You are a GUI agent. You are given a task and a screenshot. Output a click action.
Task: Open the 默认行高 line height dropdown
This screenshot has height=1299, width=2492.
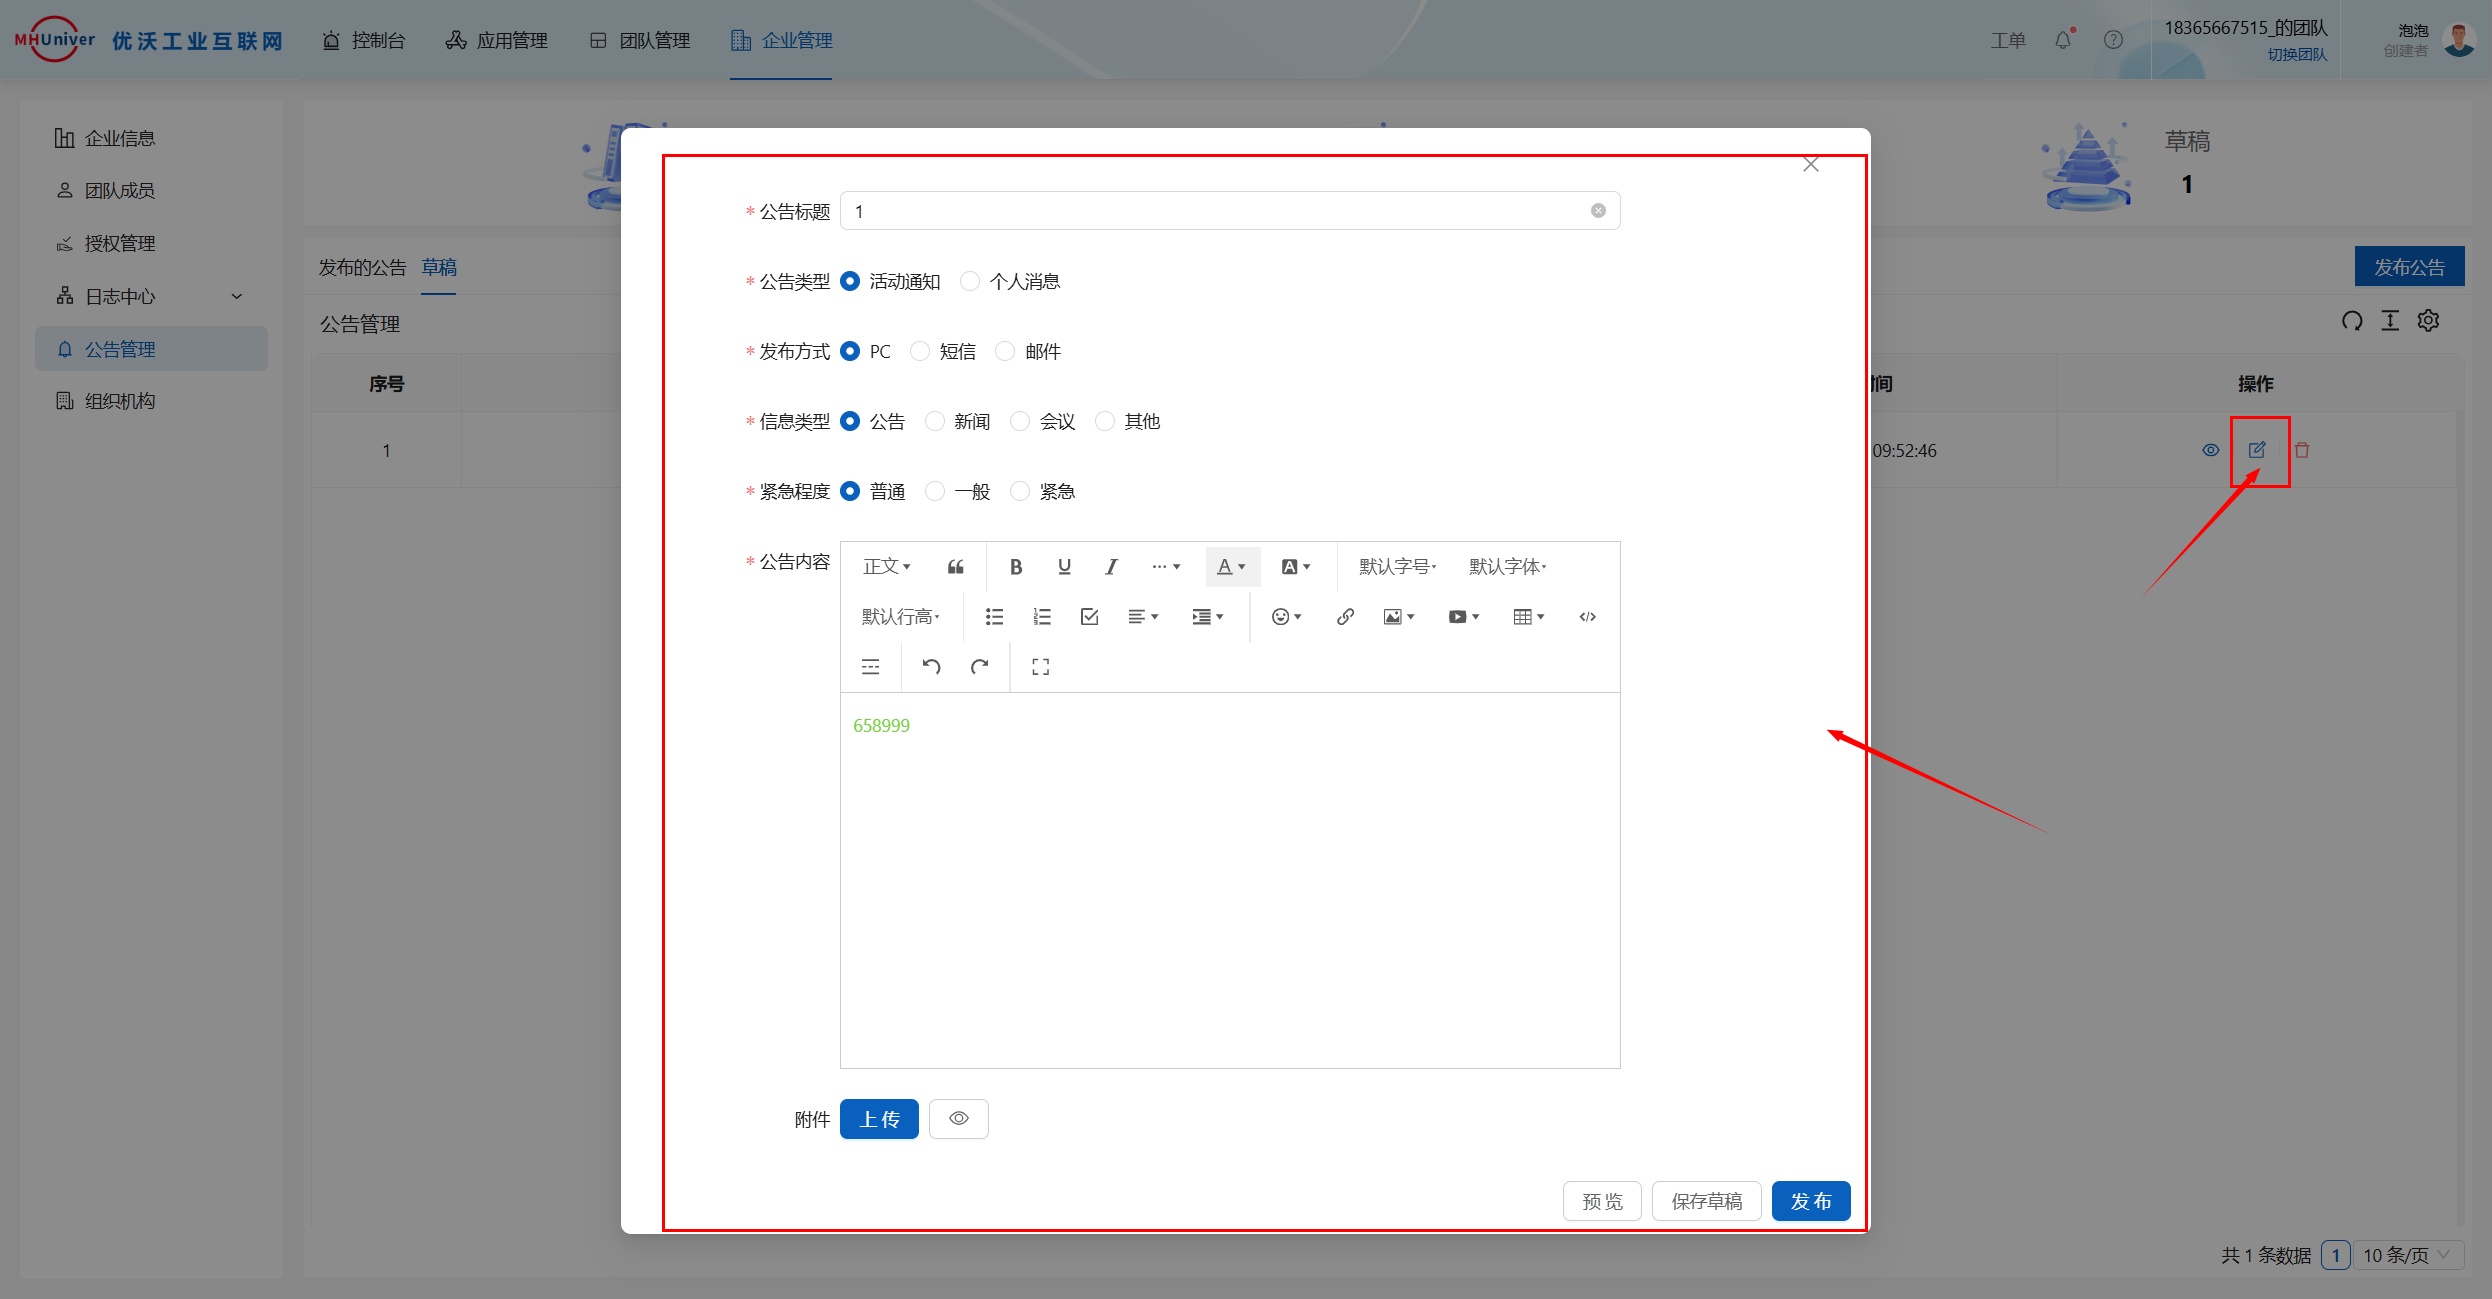click(900, 617)
